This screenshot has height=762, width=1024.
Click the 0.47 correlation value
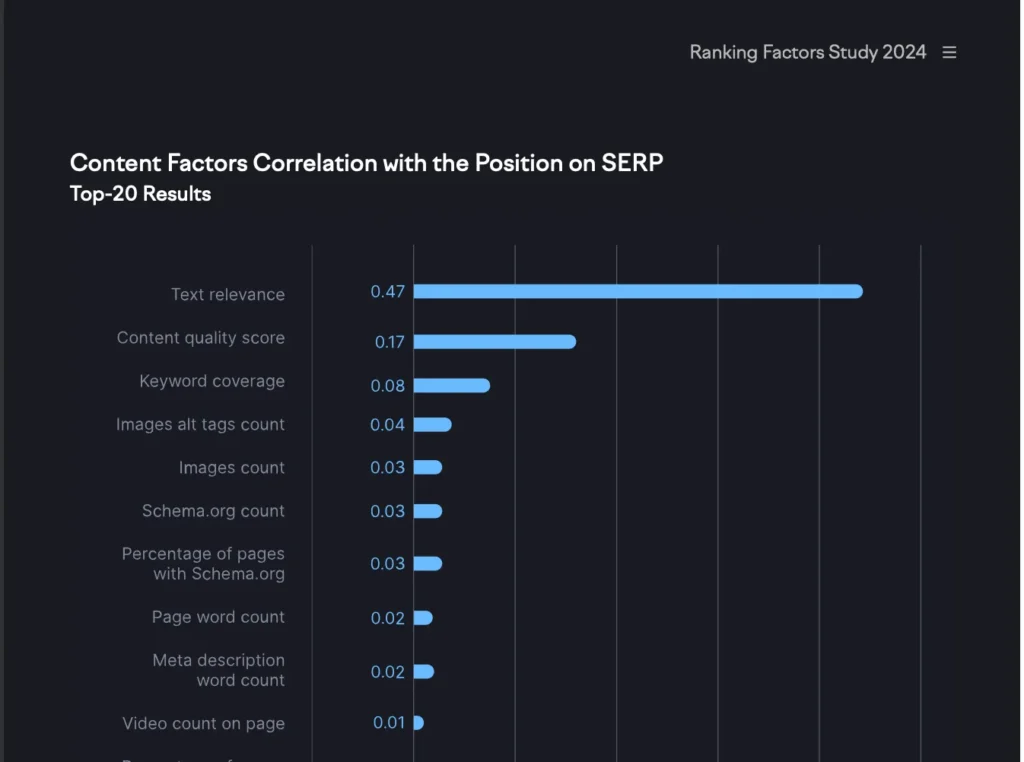387,292
